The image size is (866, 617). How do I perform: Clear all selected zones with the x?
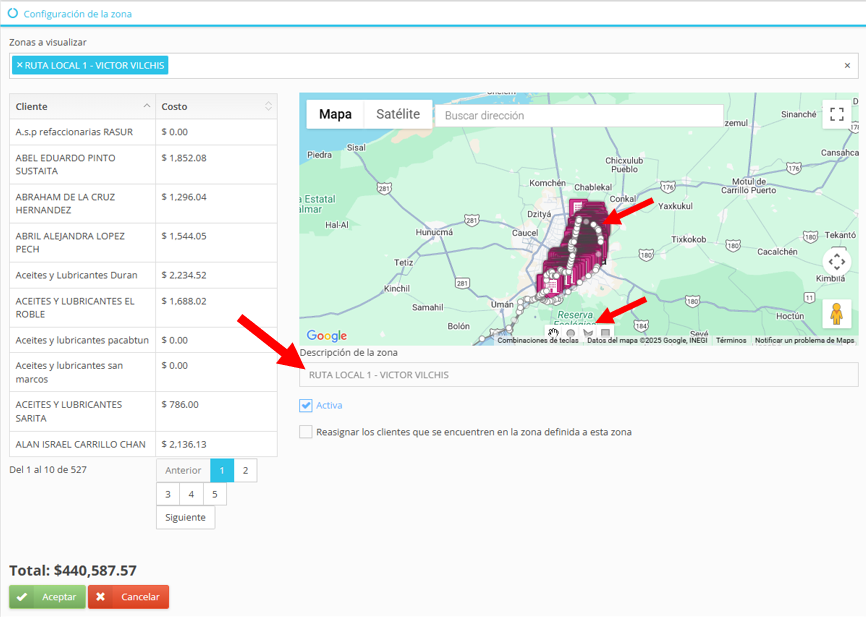(847, 66)
